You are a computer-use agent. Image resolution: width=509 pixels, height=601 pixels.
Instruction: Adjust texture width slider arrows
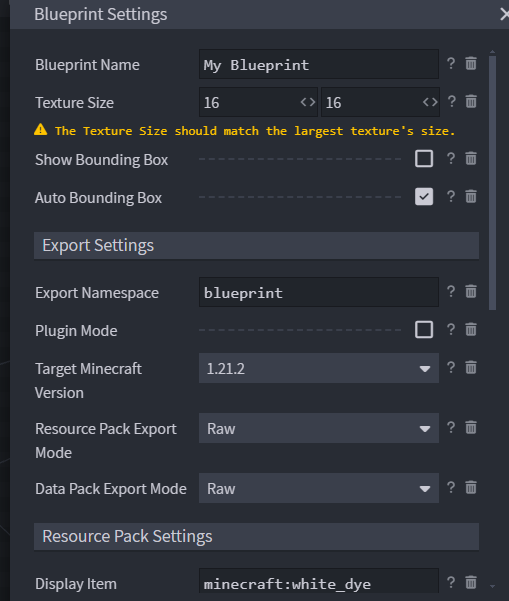click(x=308, y=102)
